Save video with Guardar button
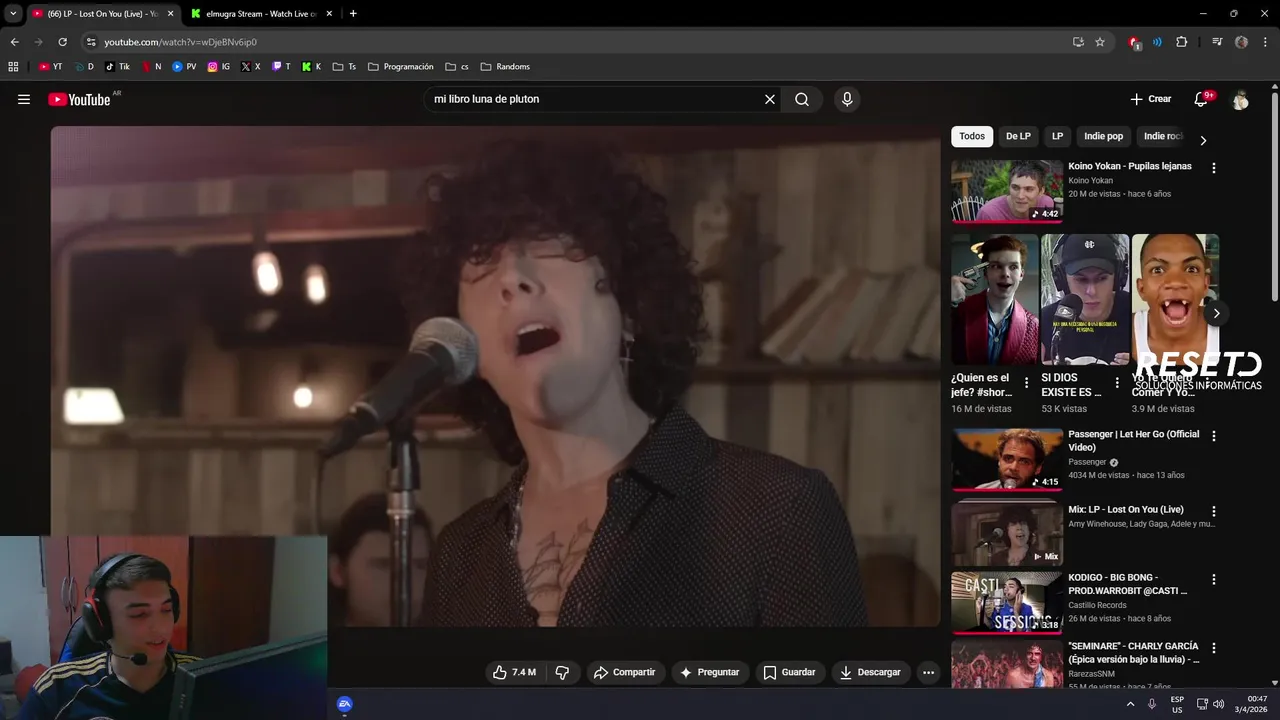 [789, 672]
